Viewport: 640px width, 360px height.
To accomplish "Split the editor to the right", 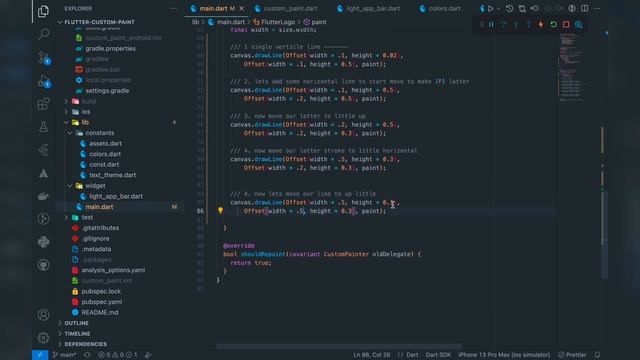I will (584, 8).
